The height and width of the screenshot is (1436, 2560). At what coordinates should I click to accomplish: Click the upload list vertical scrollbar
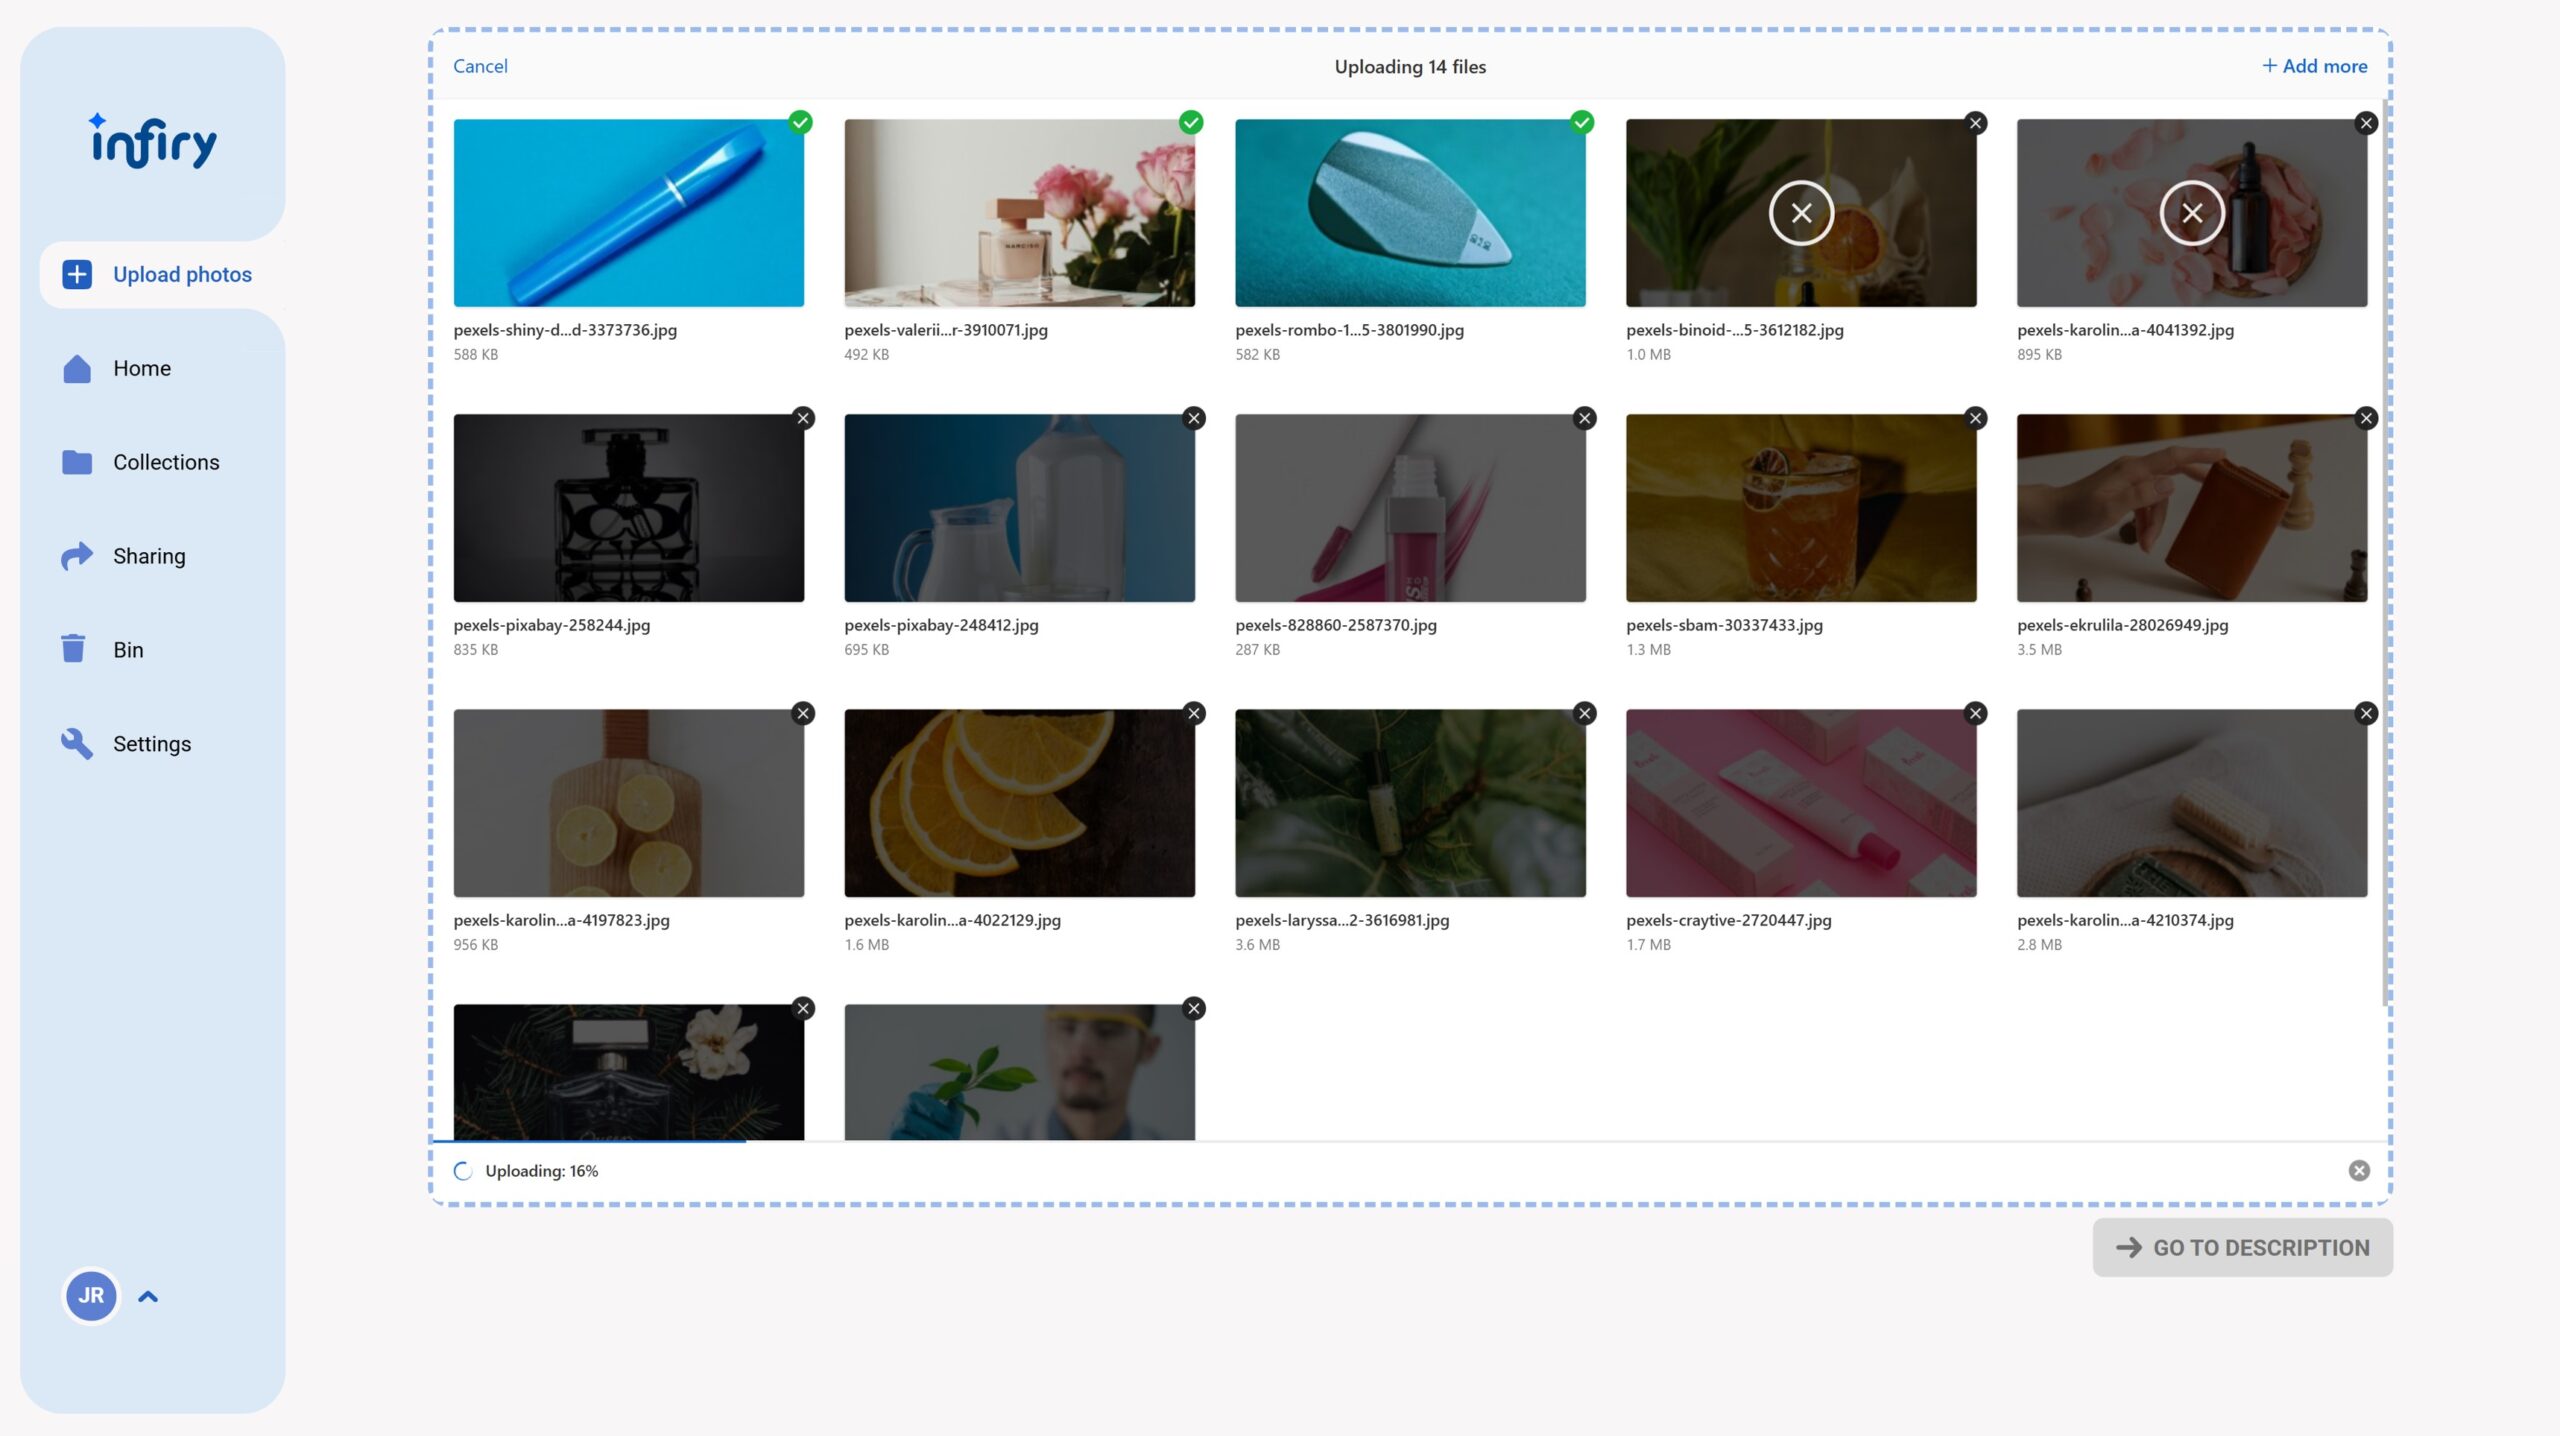tap(2385, 550)
